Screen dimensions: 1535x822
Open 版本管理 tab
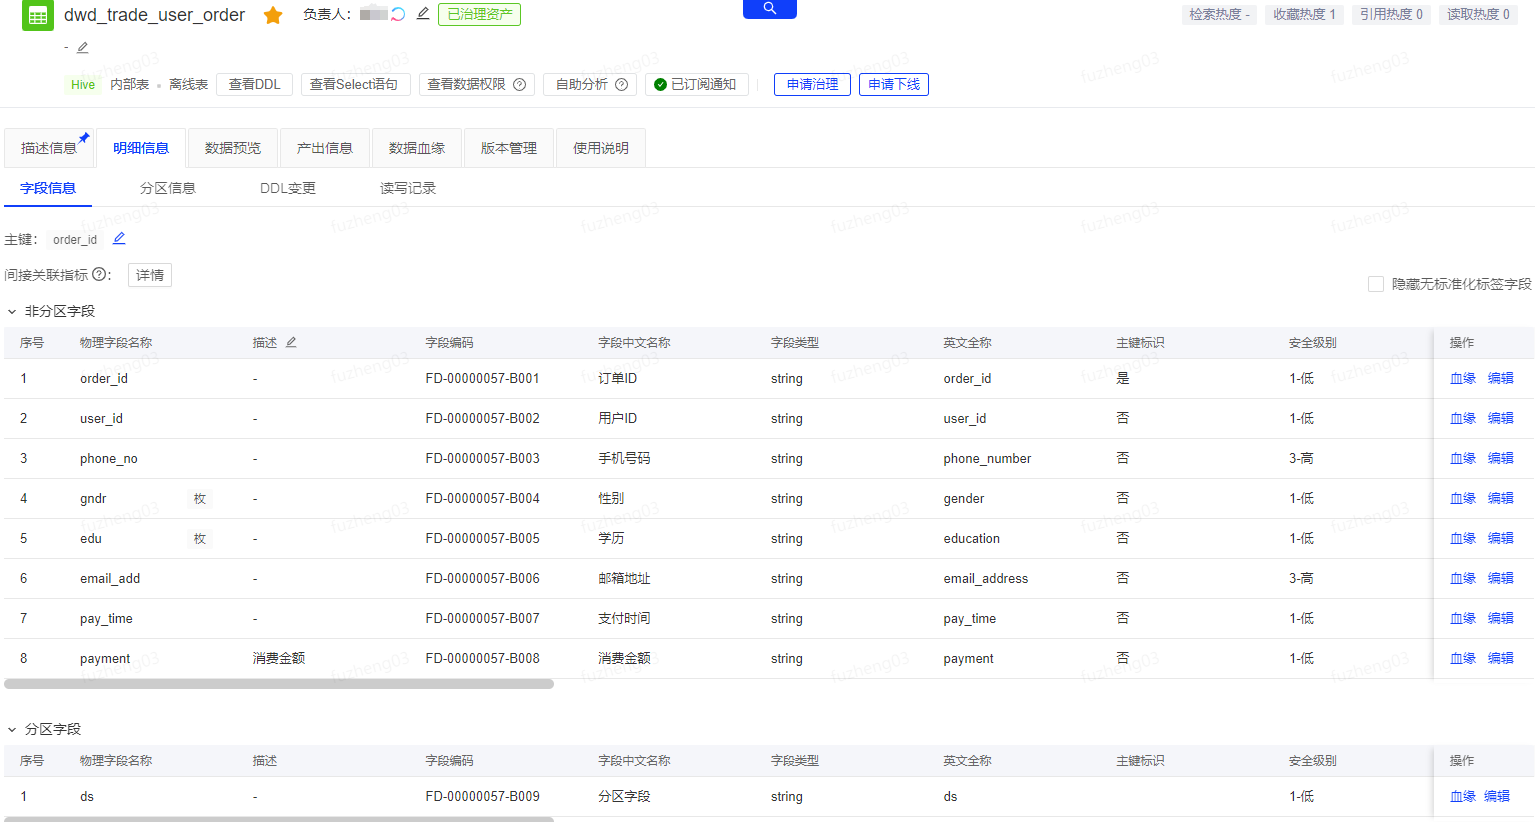509,148
